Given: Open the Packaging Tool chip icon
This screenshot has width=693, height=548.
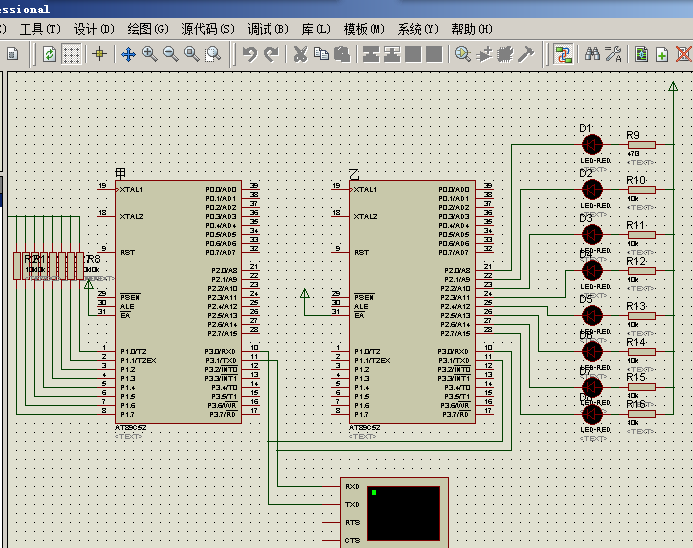Looking at the screenshot, I should (x=505, y=54).
